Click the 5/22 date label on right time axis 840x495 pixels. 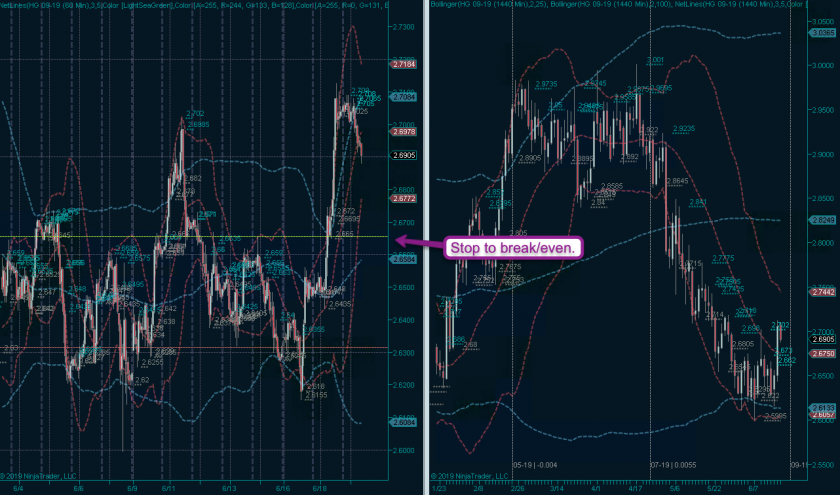coord(714,489)
